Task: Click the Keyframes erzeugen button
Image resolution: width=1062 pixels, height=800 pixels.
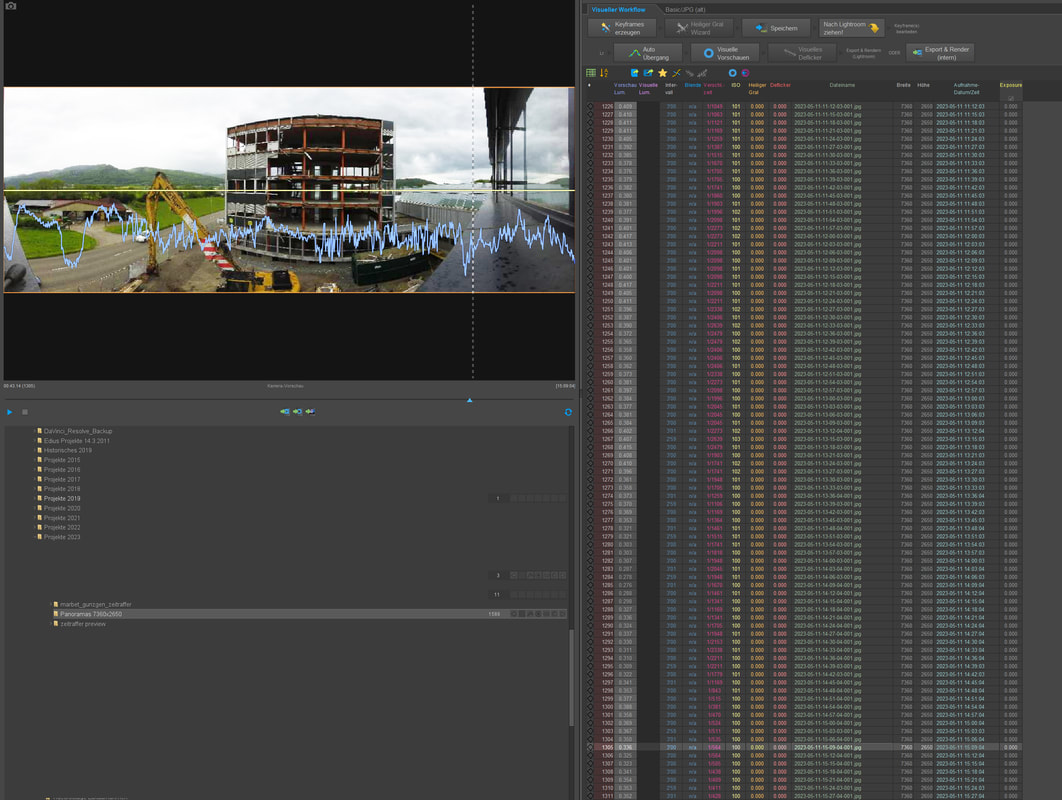Action: tap(622, 28)
